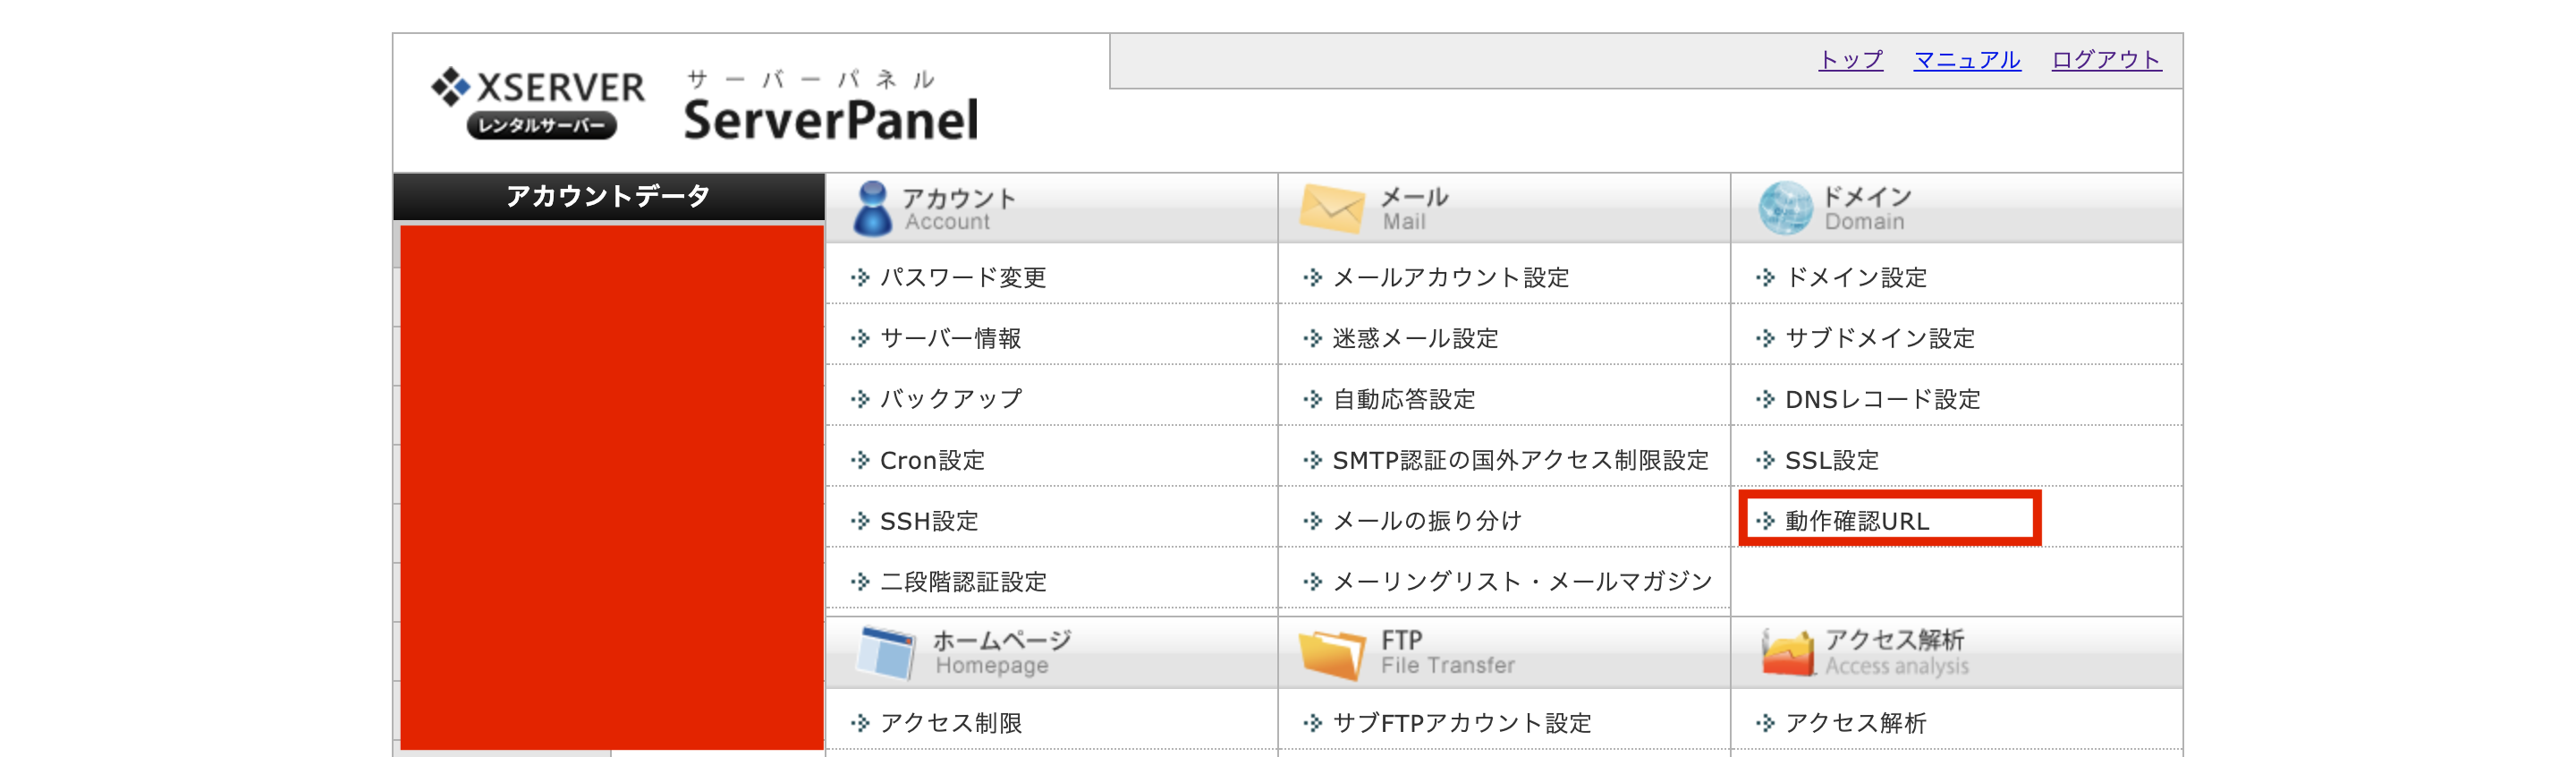Click the Domain globe icon
This screenshot has width=2576, height=757.
[x=1785, y=208]
